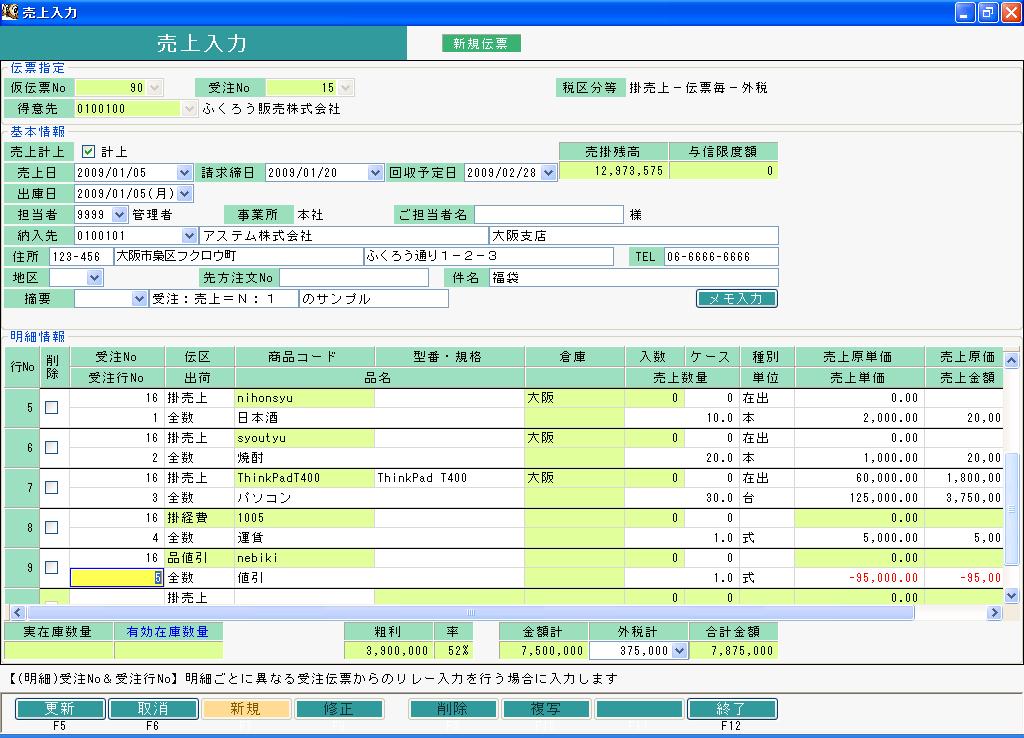Screen dimensions: 1024x738
Task: Click the product code cell nihonsyu
Action: pos(304,398)
